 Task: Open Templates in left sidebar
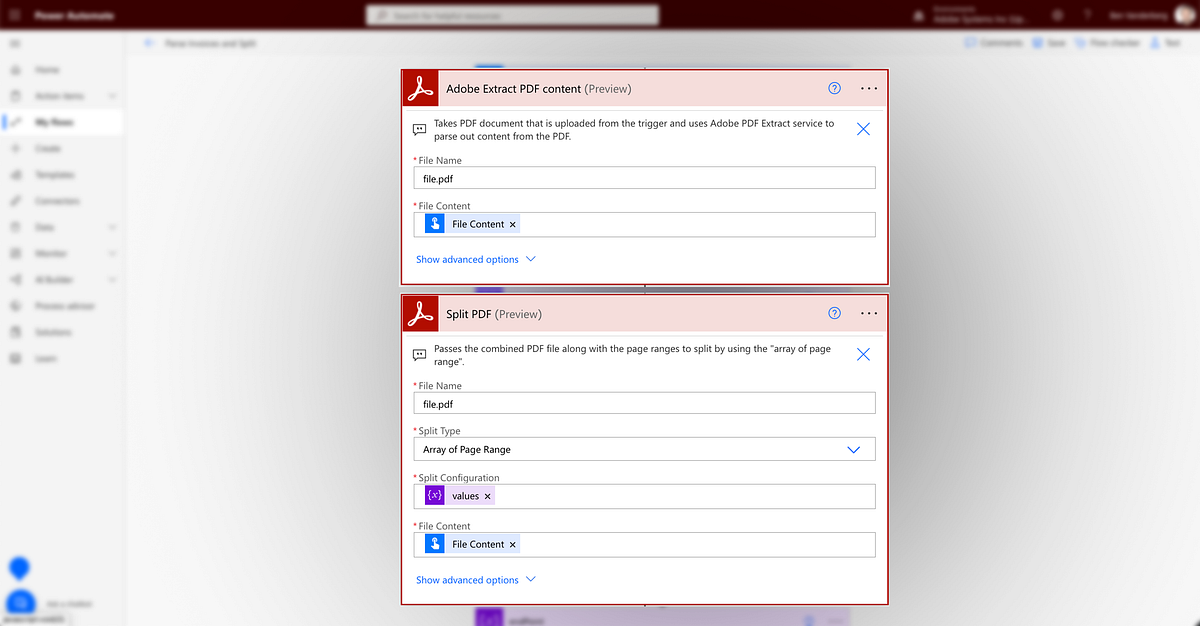click(55, 175)
